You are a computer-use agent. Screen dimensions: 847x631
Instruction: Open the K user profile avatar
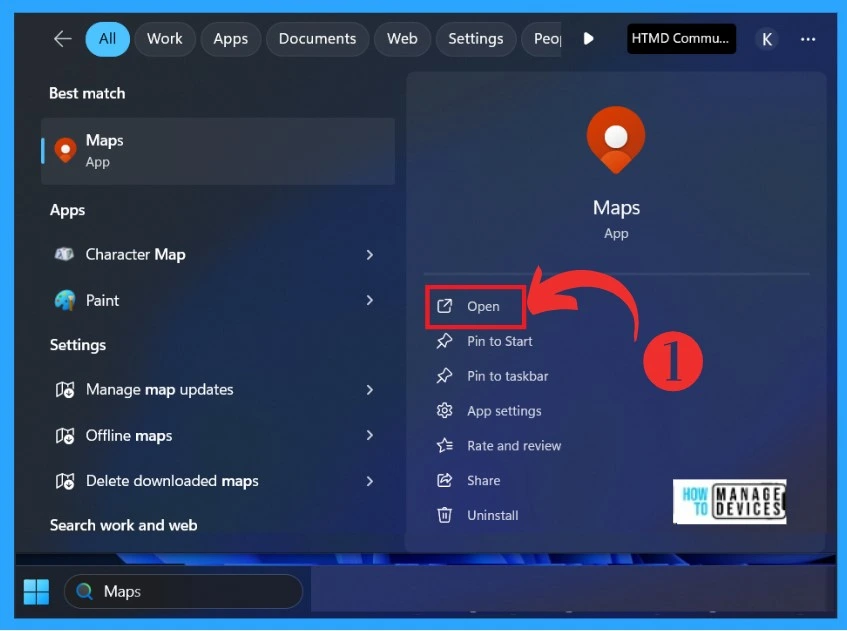click(767, 39)
